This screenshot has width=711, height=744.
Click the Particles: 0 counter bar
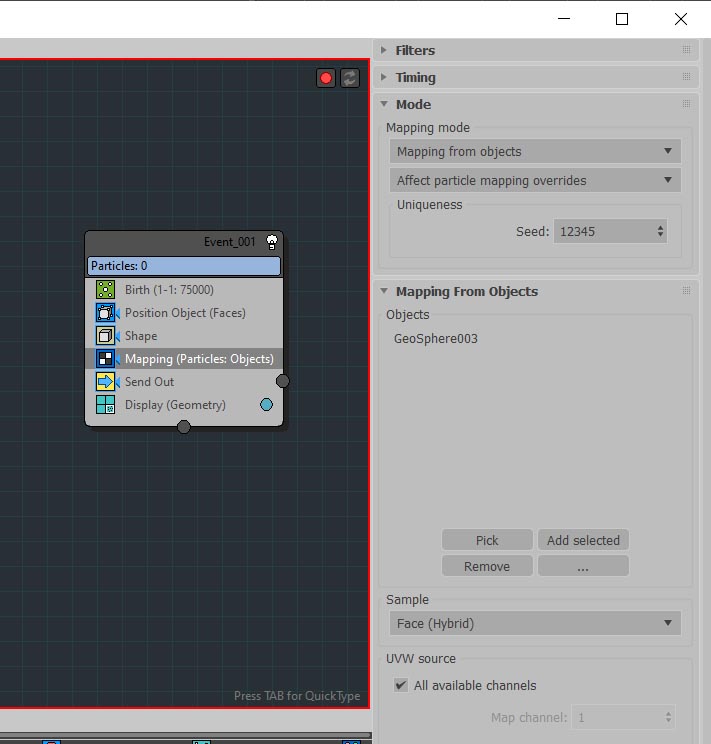pyautogui.click(x=184, y=266)
